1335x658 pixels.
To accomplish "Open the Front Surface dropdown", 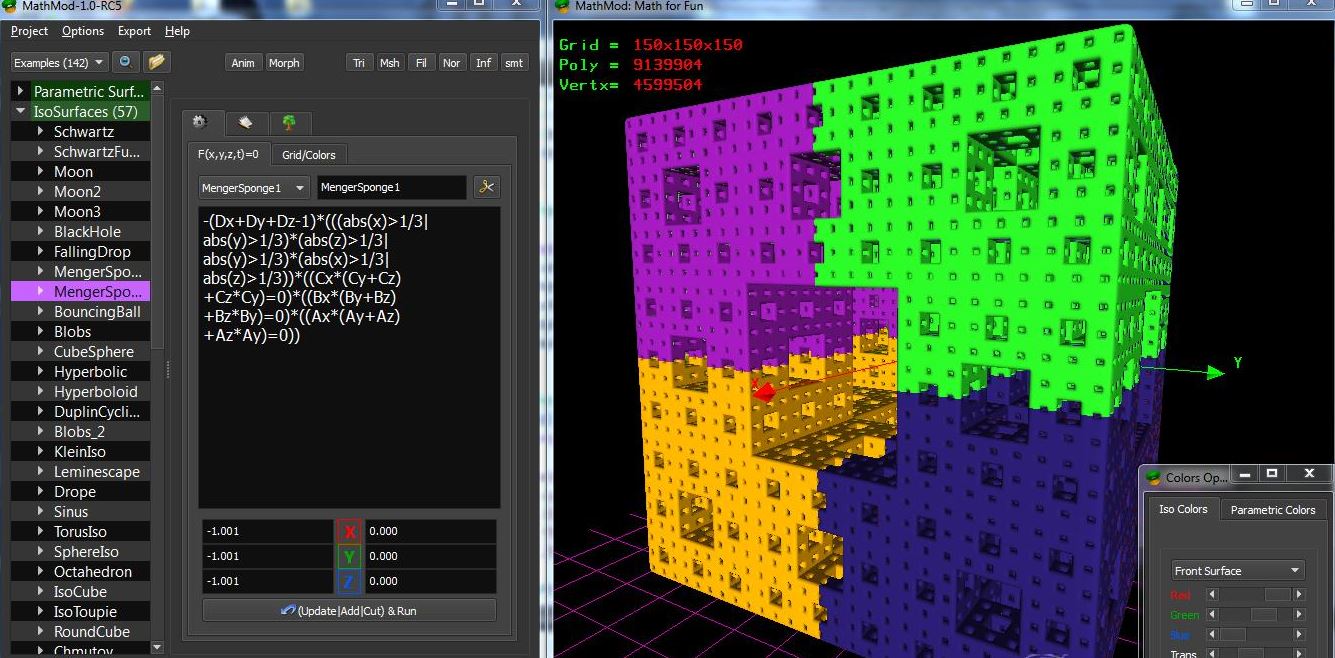I will pos(1237,570).
